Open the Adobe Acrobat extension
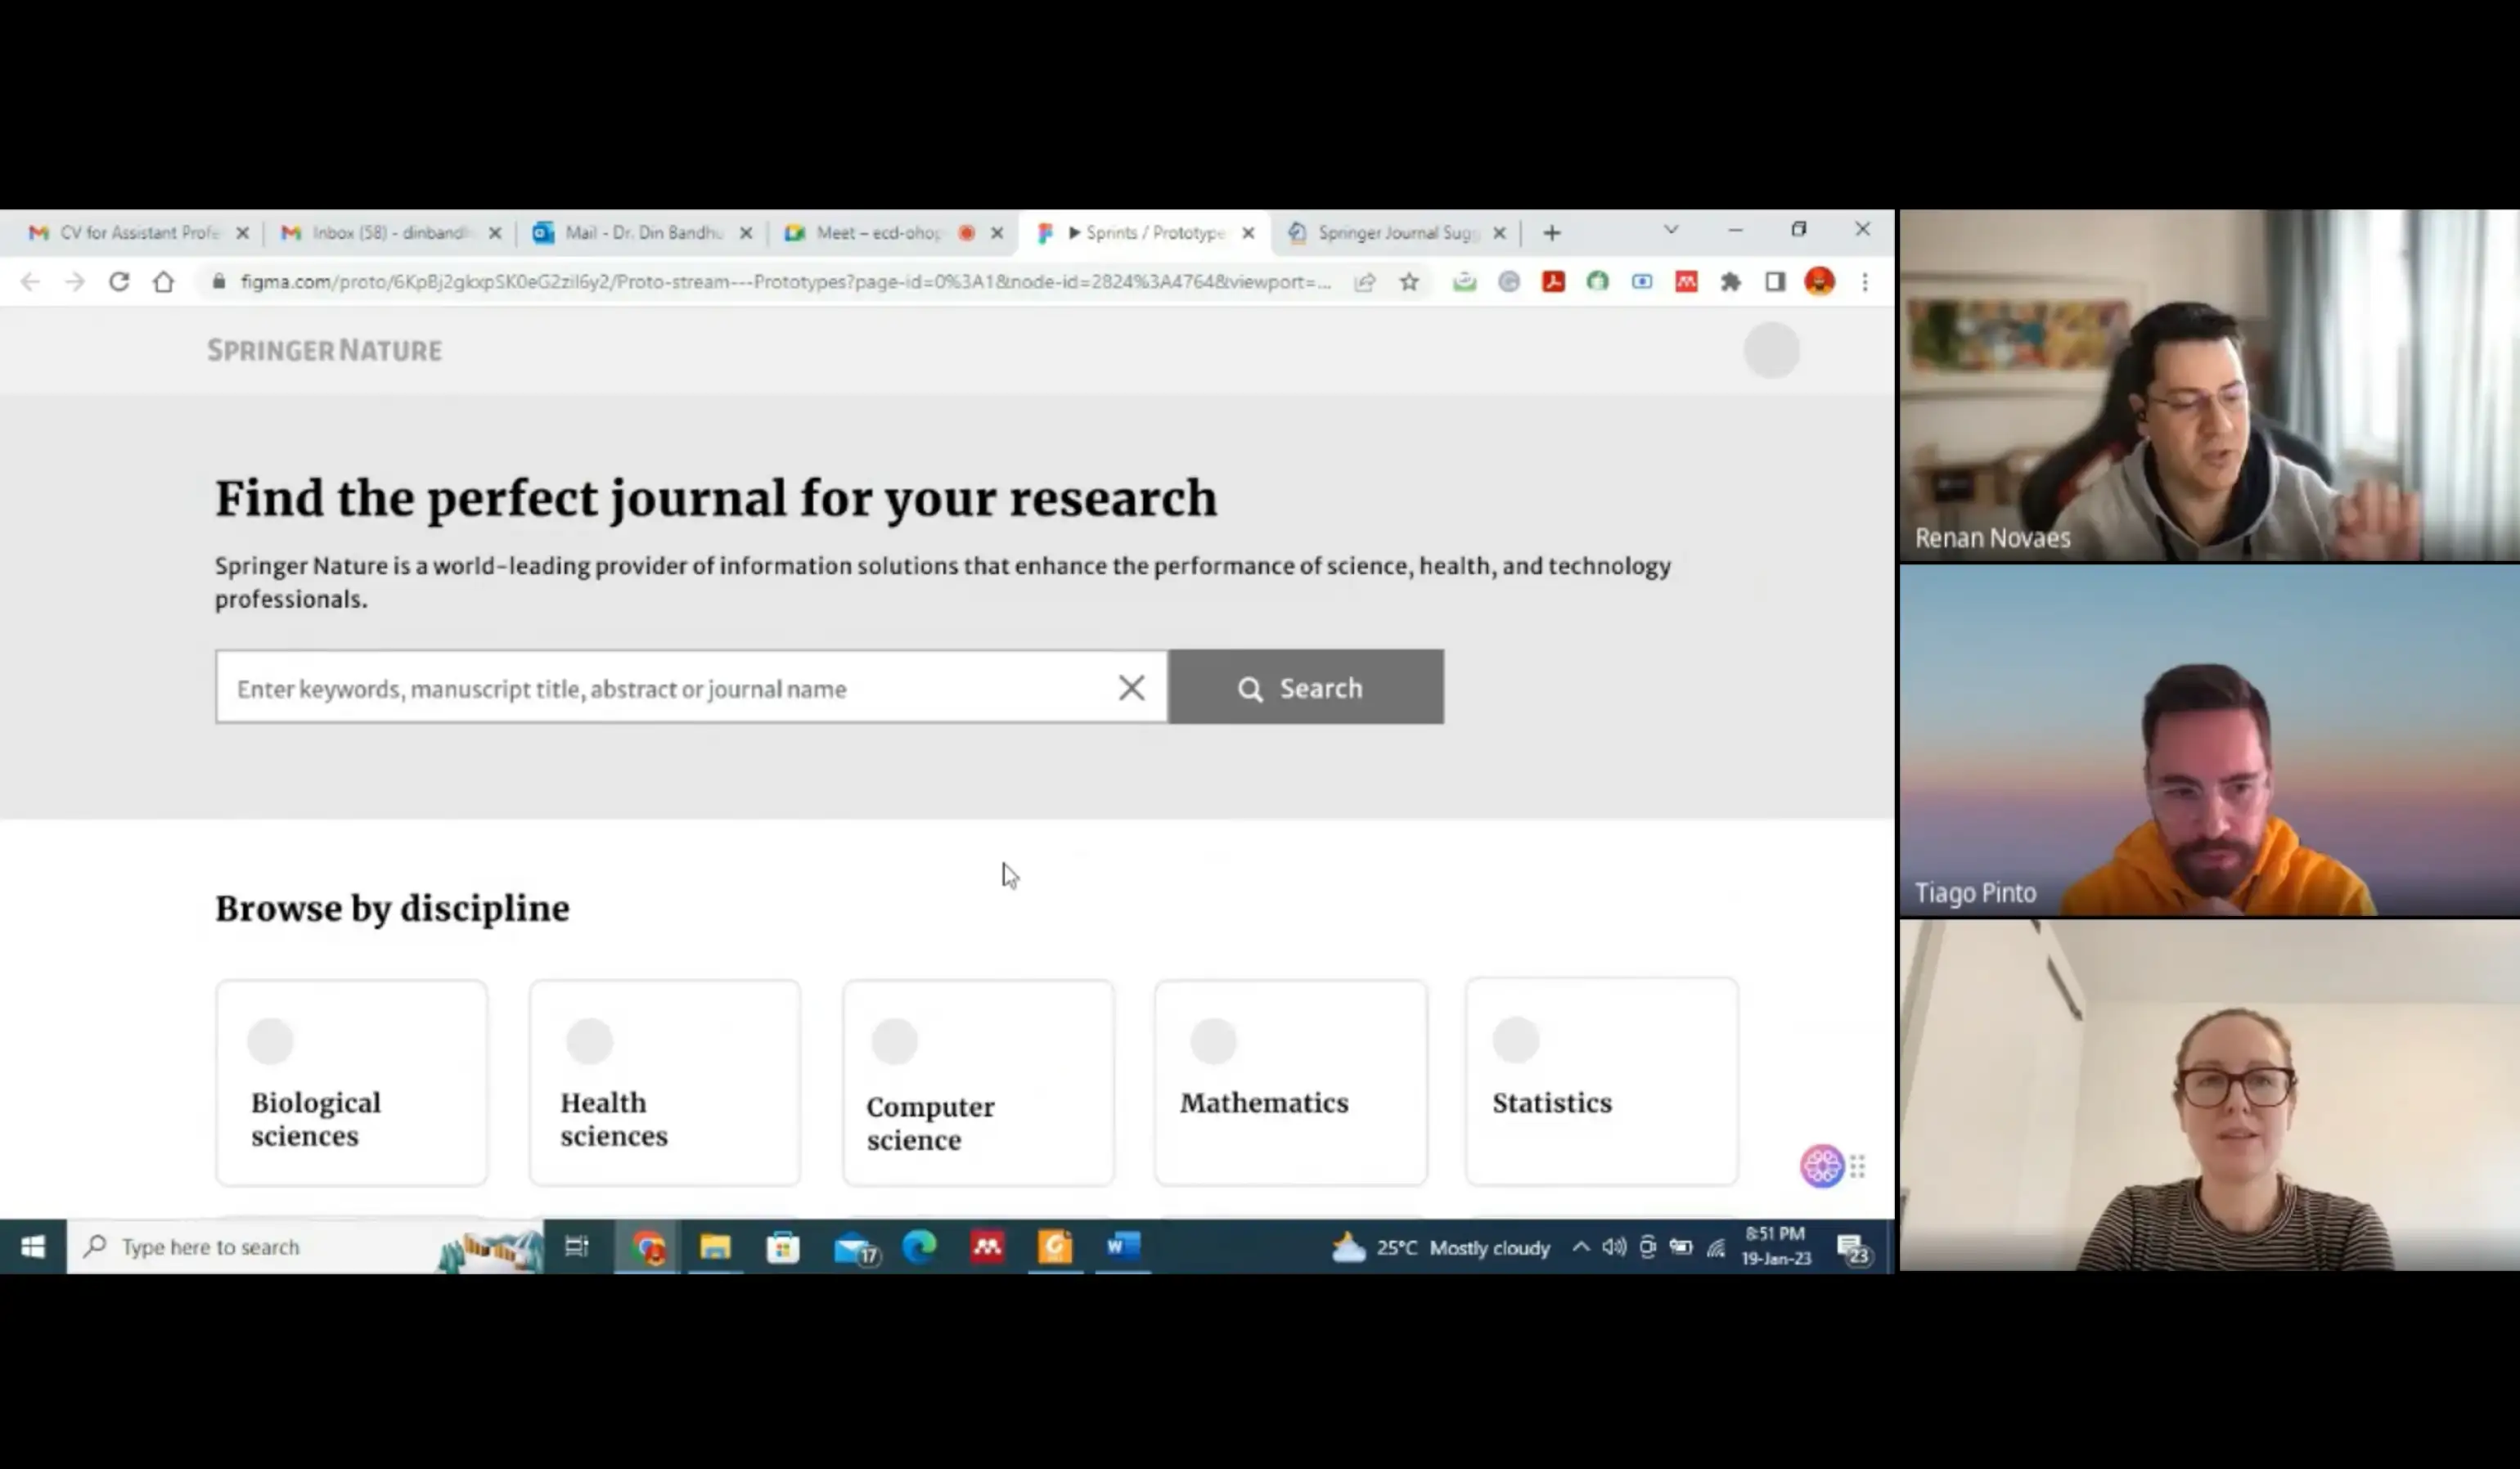This screenshot has width=2520, height=1469. [1553, 282]
